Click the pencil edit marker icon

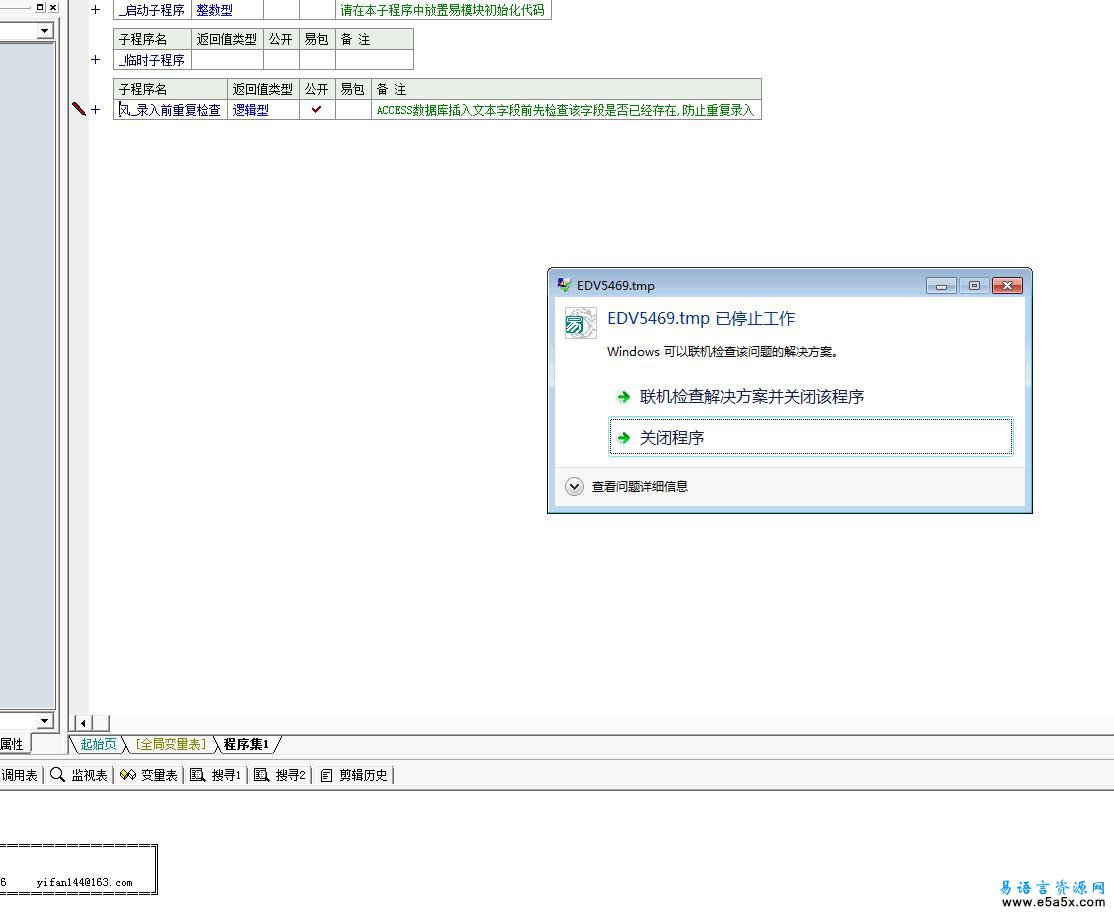tap(79, 109)
